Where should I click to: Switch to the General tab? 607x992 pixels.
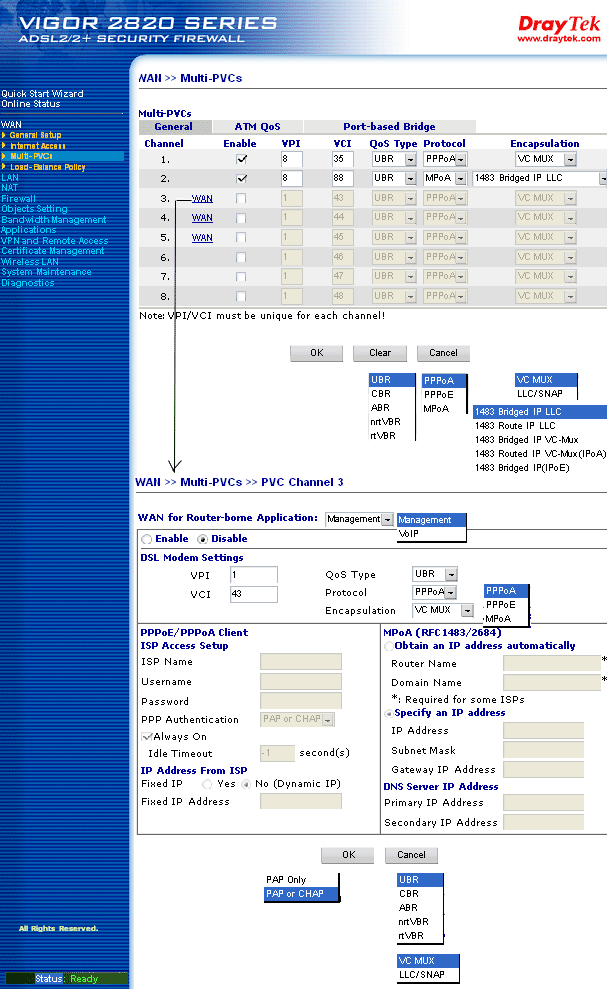point(173,127)
